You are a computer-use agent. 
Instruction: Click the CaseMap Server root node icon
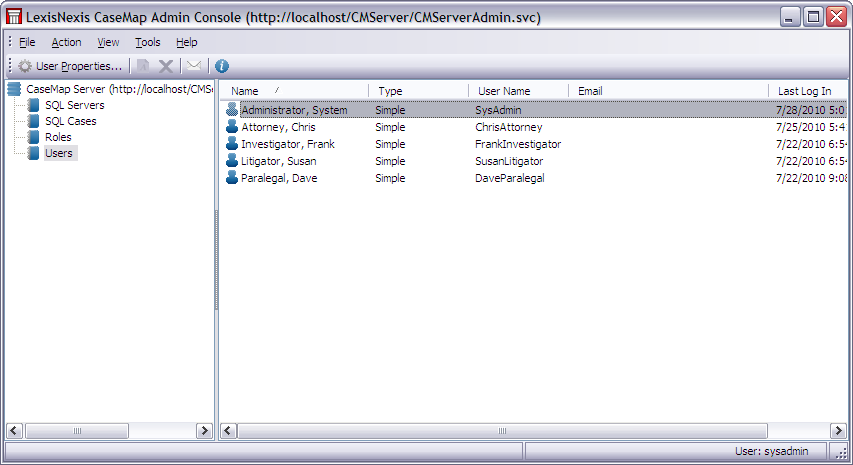click(x=14, y=89)
